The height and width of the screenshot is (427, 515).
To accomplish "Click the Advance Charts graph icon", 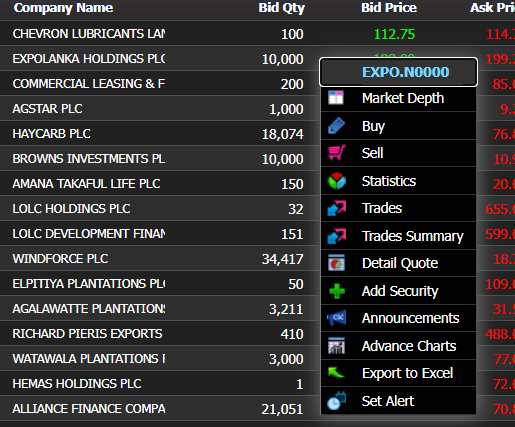I will [x=336, y=346].
